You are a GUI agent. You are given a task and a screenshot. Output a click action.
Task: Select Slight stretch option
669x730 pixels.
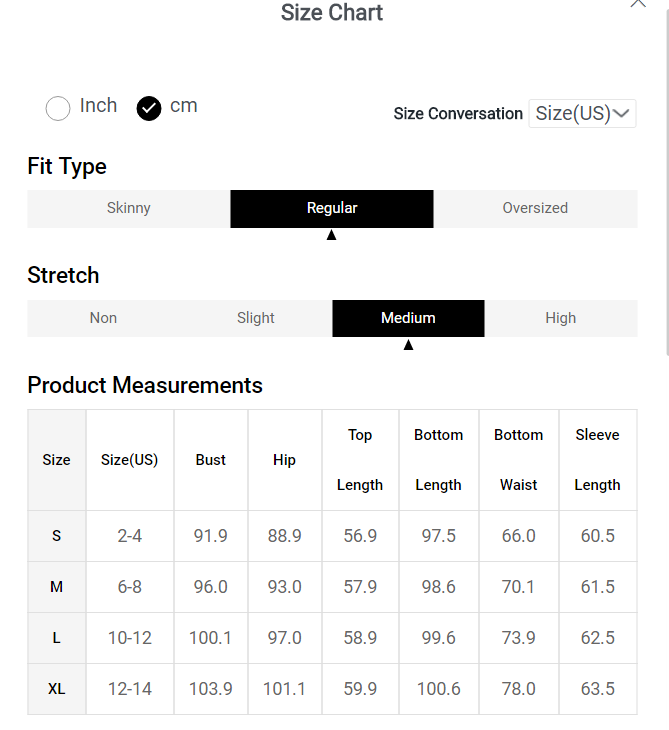click(x=256, y=318)
